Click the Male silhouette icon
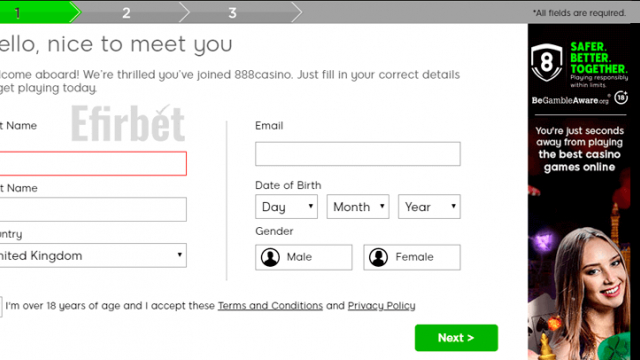The height and width of the screenshot is (360, 640). point(270,257)
